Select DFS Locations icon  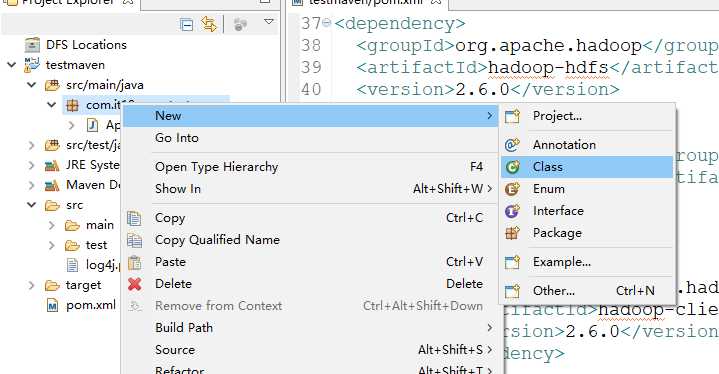pos(32,45)
